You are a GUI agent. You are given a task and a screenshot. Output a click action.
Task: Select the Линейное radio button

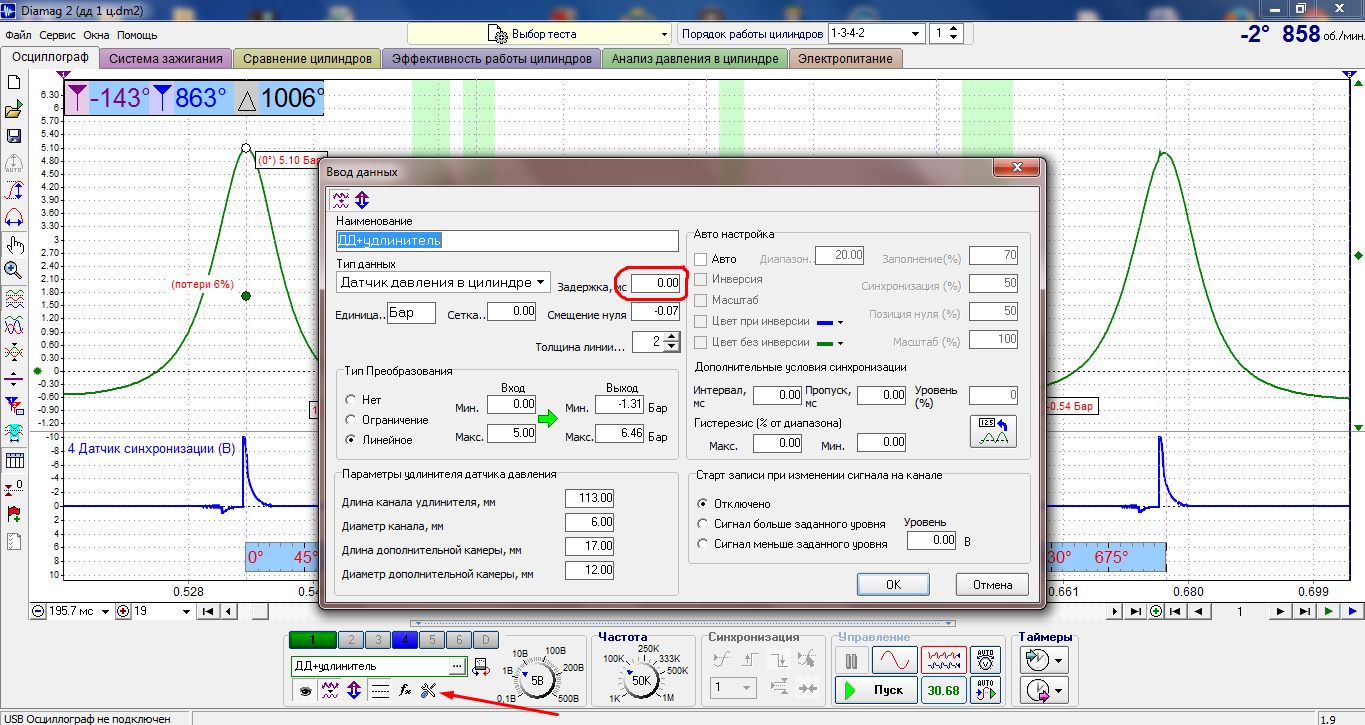point(351,440)
